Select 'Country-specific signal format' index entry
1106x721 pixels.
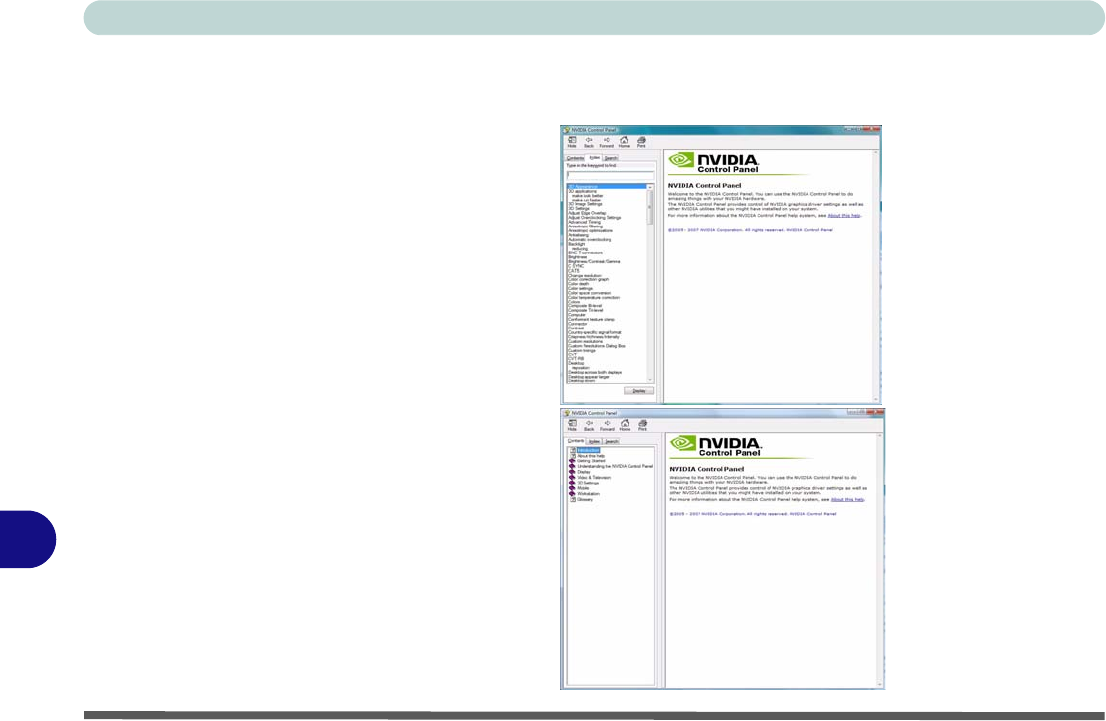click(x=595, y=332)
